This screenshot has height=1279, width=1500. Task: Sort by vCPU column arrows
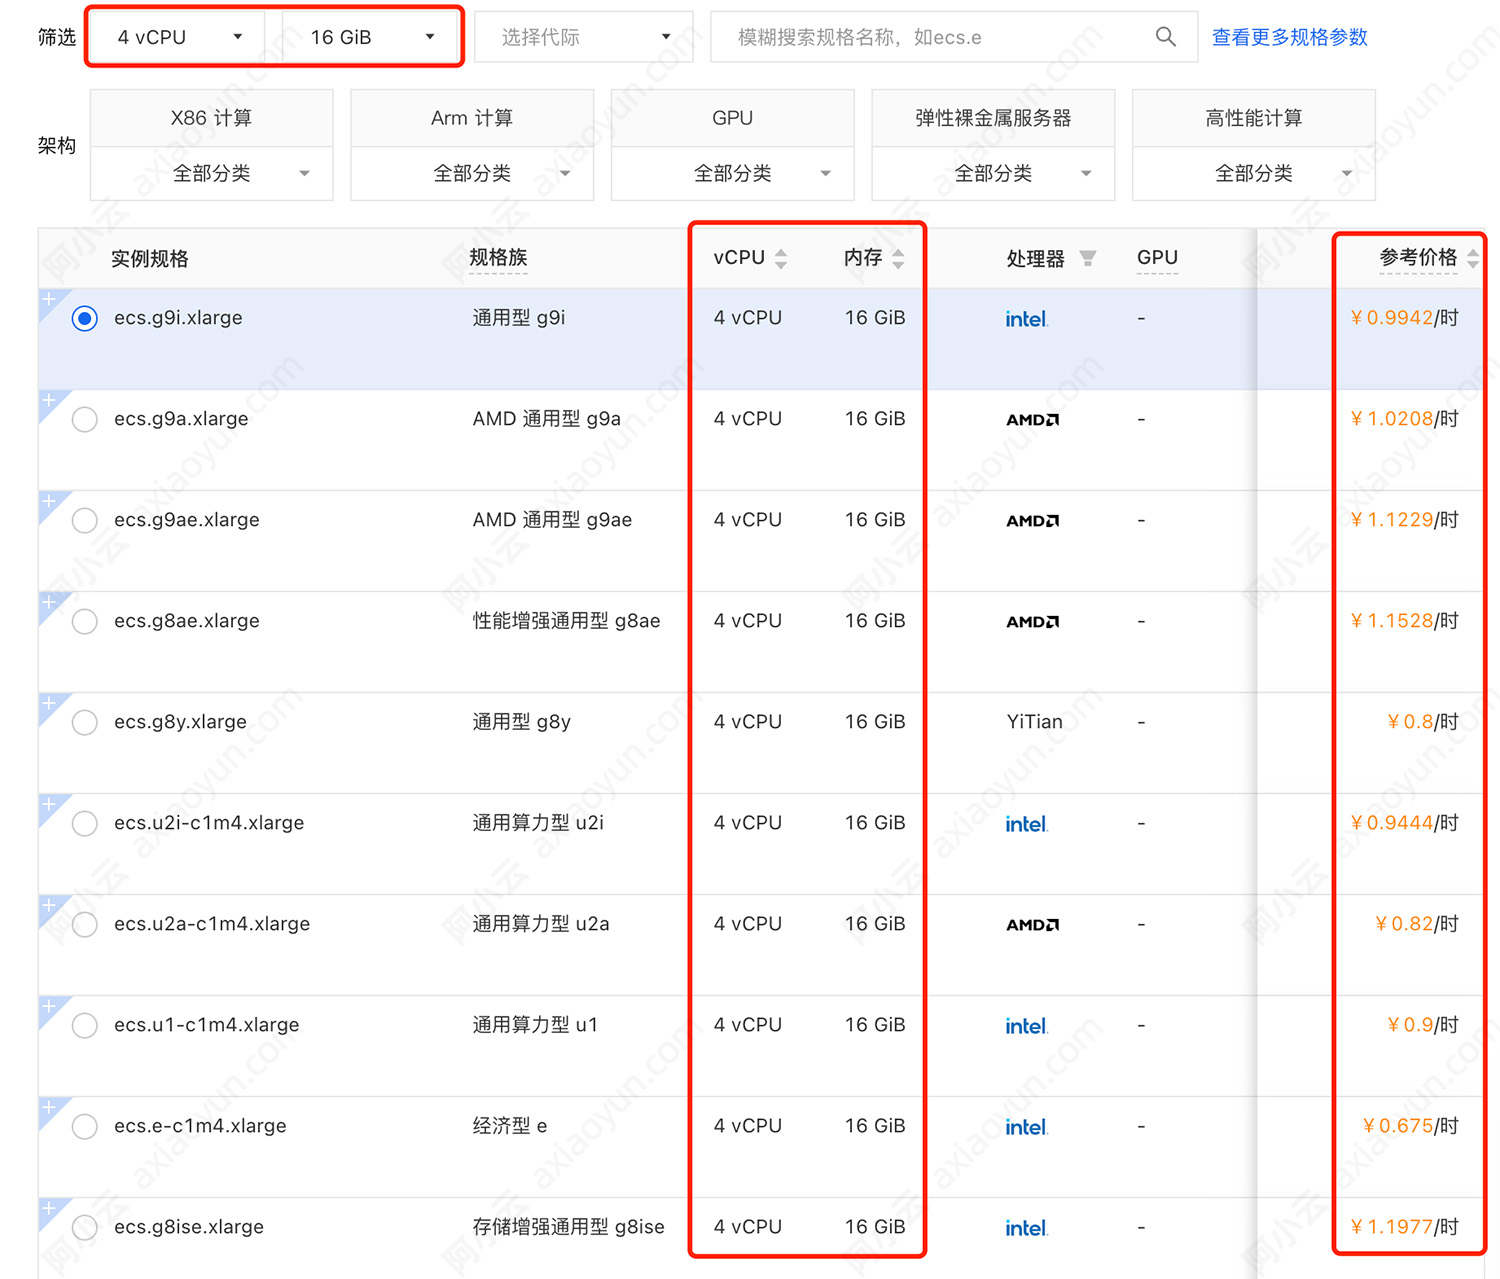click(781, 259)
